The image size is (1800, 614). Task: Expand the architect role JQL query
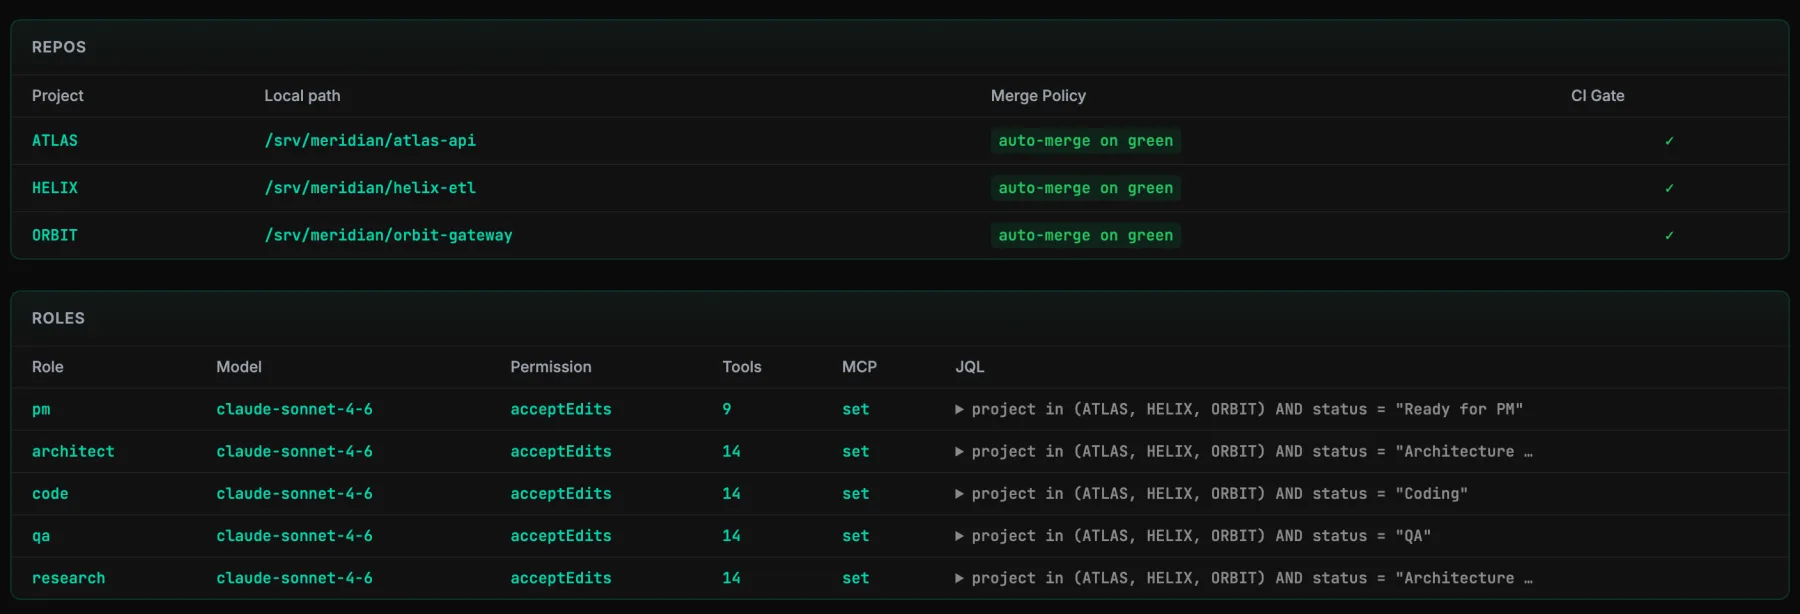959,451
